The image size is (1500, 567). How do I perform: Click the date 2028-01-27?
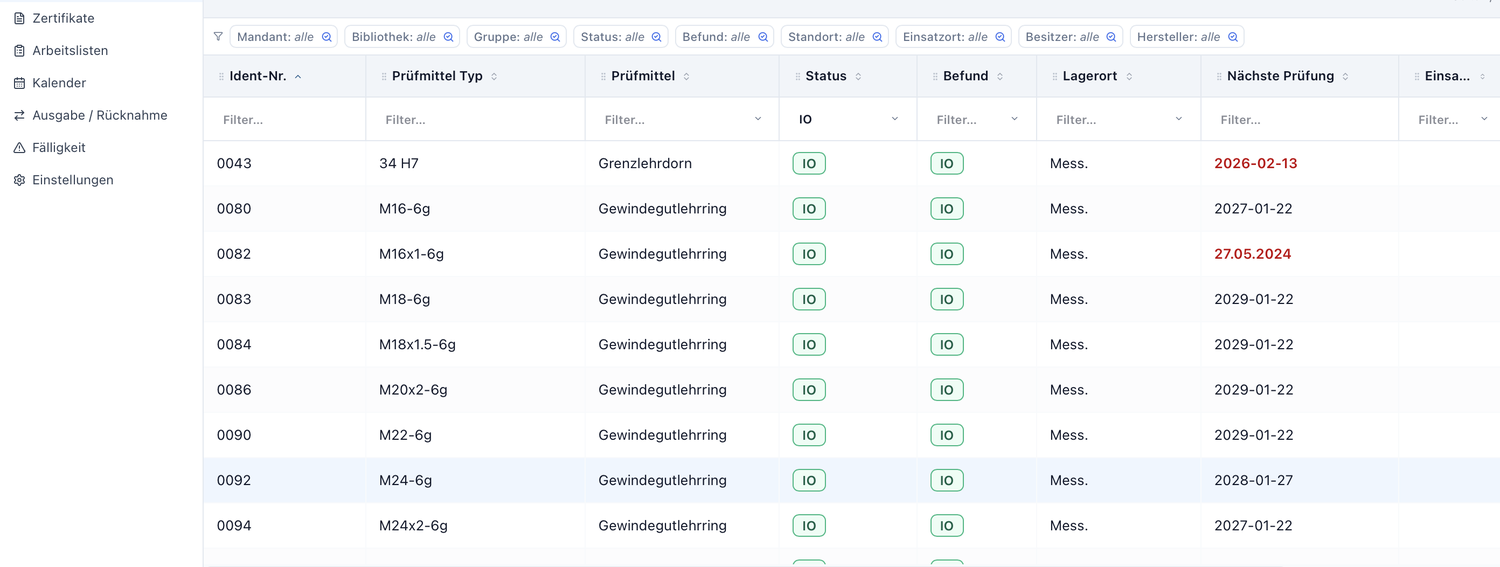[1254, 480]
